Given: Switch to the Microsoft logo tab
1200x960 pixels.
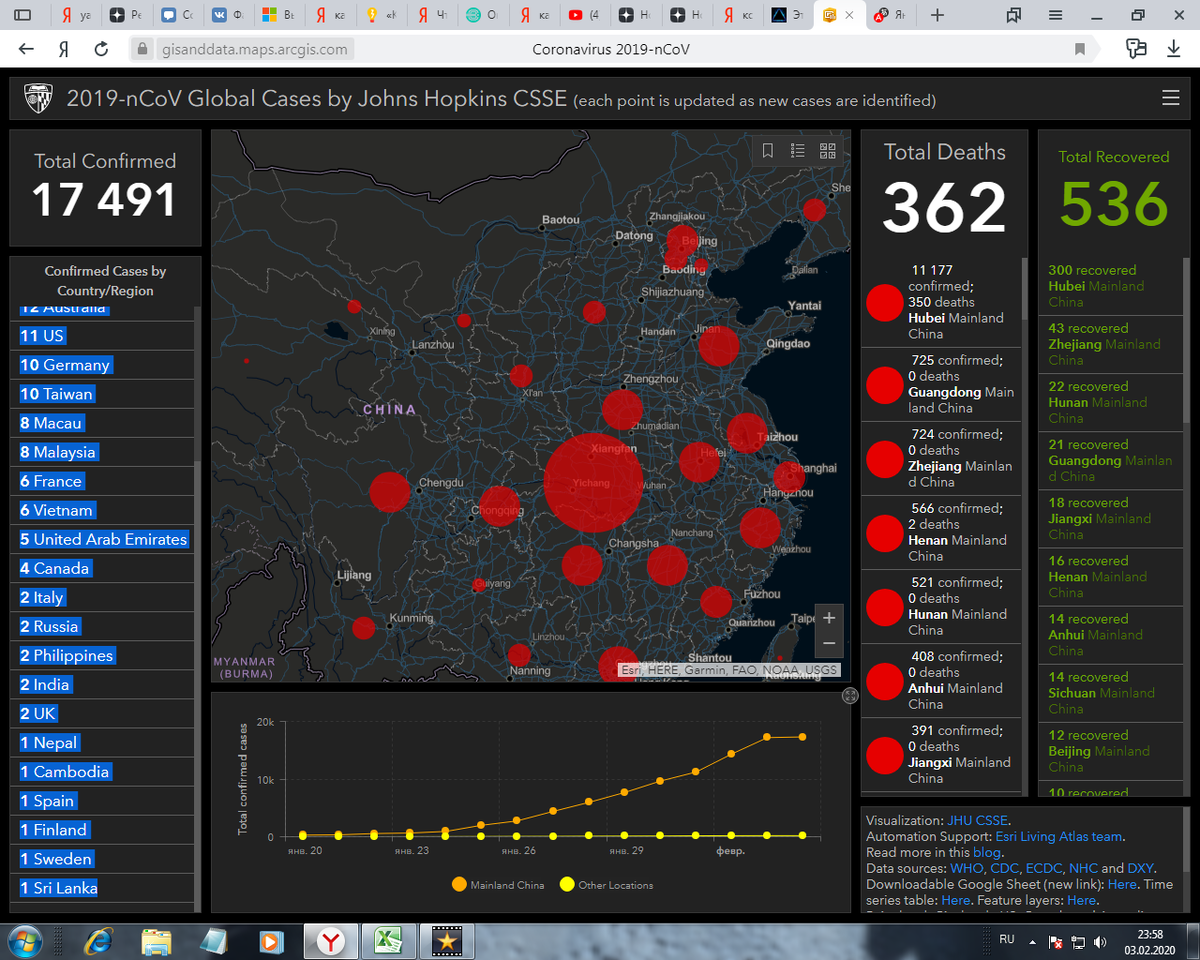Looking at the screenshot, I should tap(278, 15).
